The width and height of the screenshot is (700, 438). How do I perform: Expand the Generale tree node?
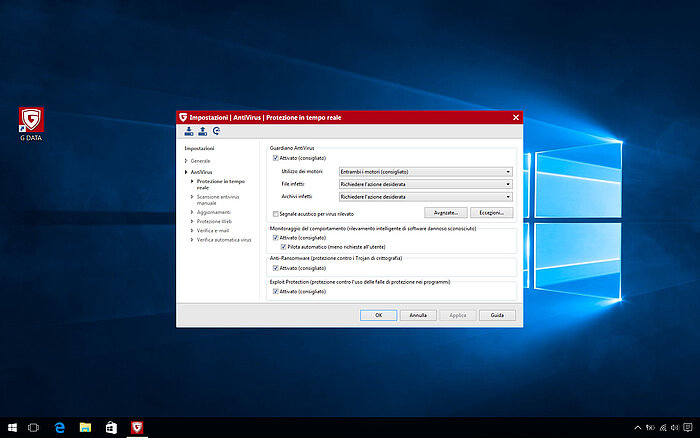pos(186,161)
